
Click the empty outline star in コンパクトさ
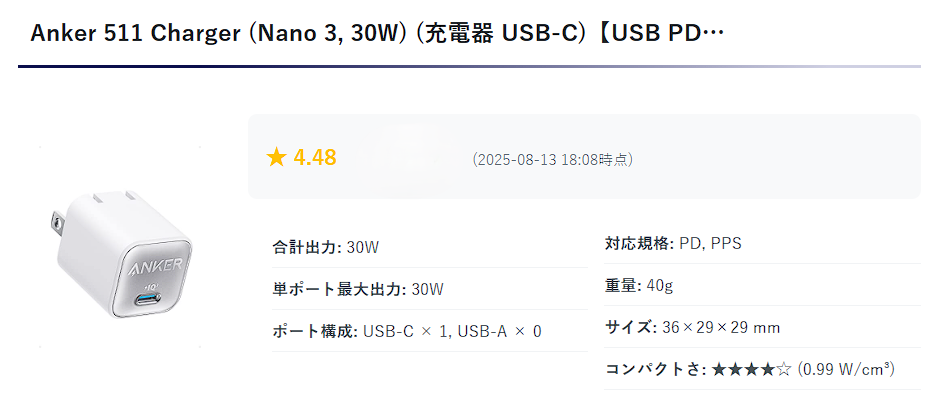784,370
